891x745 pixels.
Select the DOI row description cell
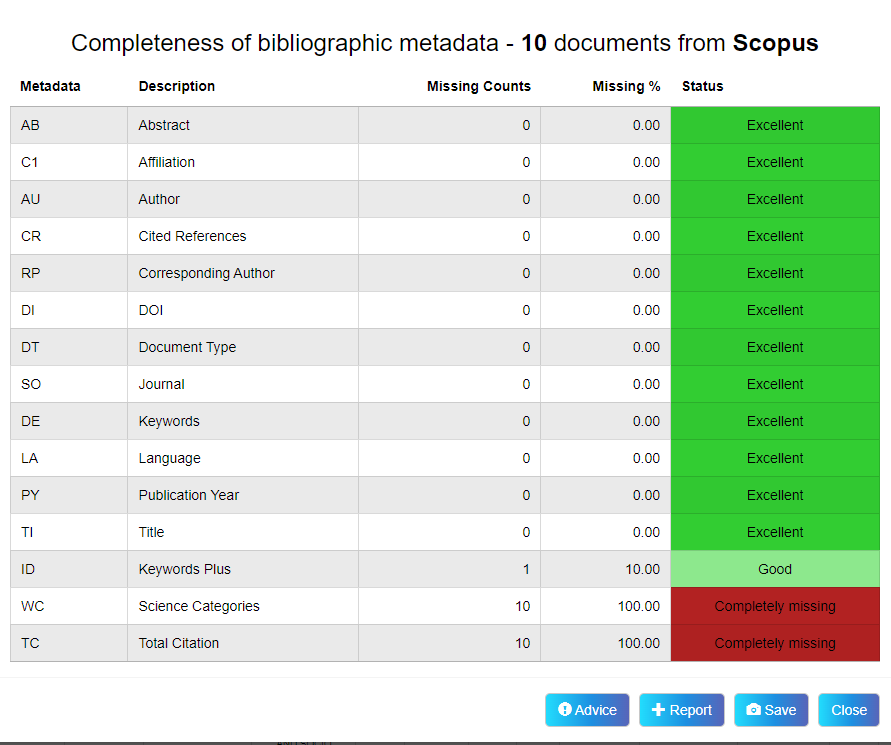[x=150, y=310]
